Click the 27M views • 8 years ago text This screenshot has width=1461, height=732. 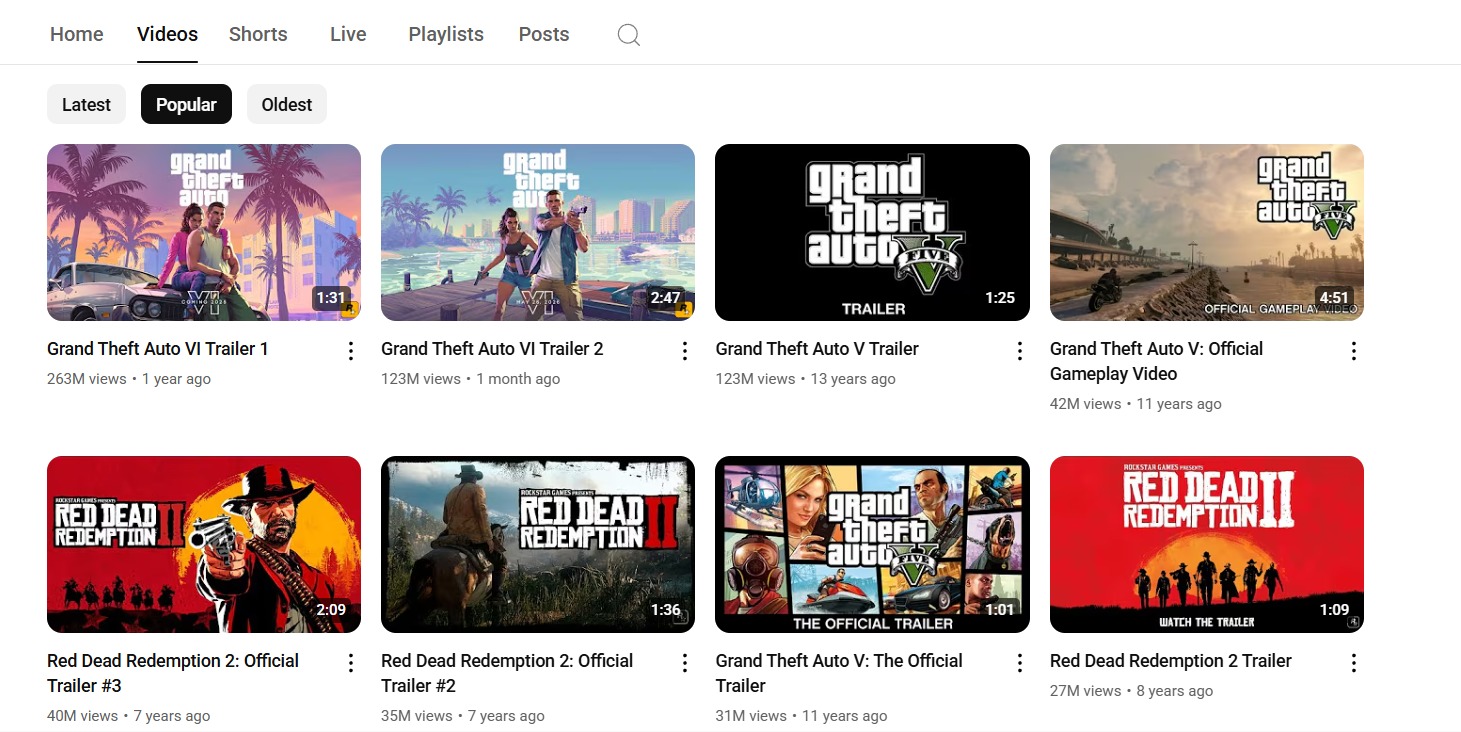(1132, 691)
